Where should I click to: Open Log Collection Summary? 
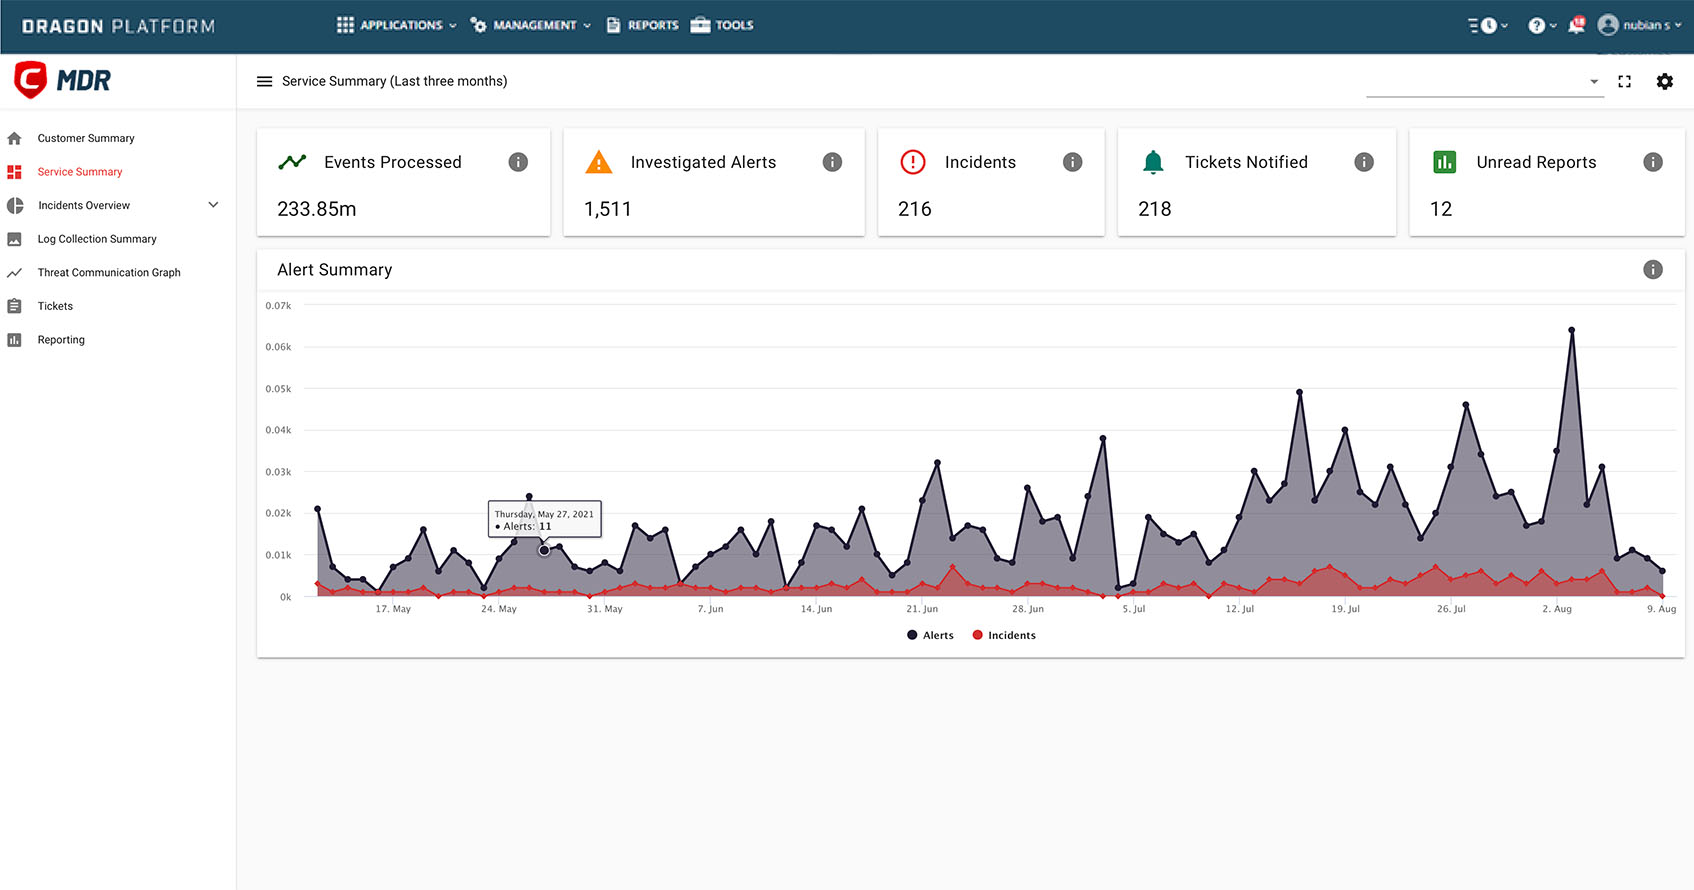[x=97, y=239]
